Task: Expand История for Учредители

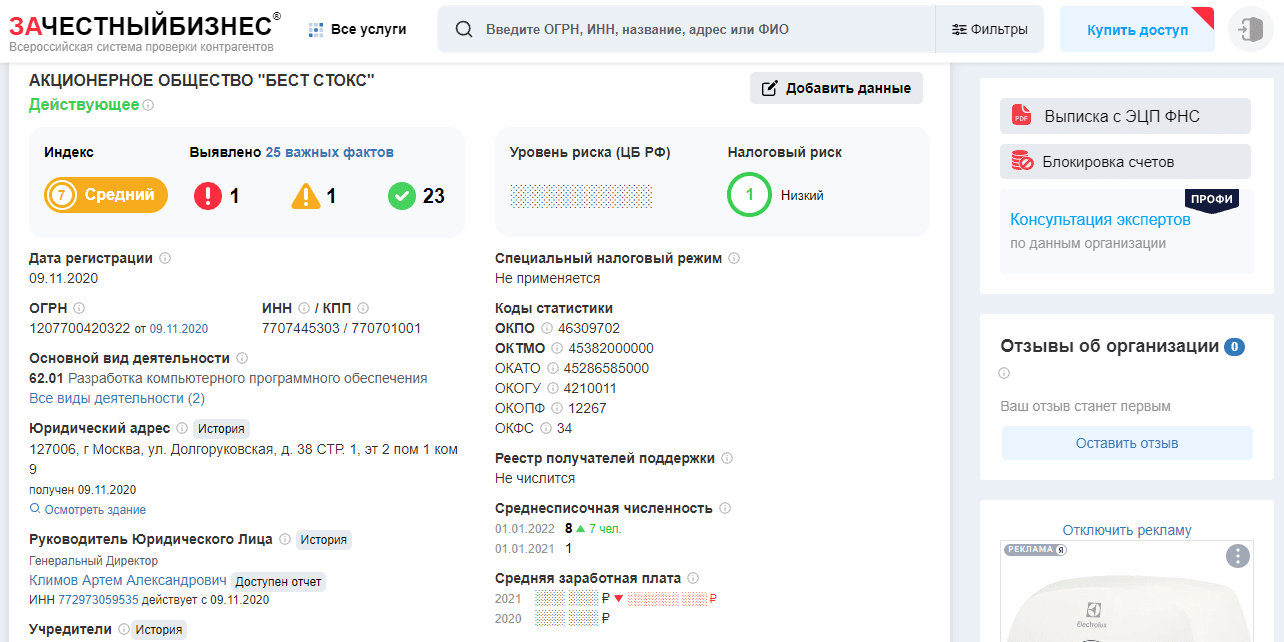Action: [x=159, y=629]
